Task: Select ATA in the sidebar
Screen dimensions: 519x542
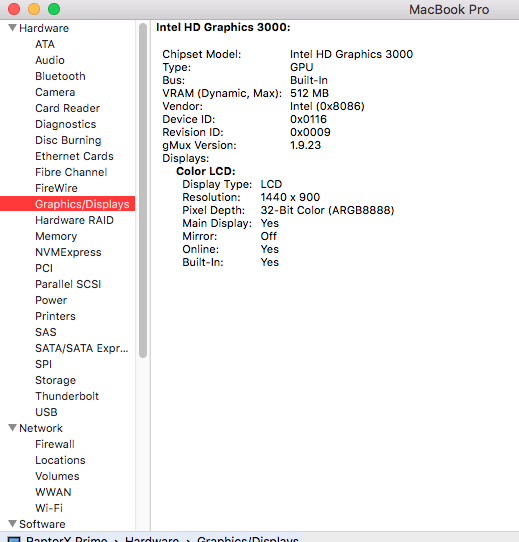Action: tap(45, 44)
